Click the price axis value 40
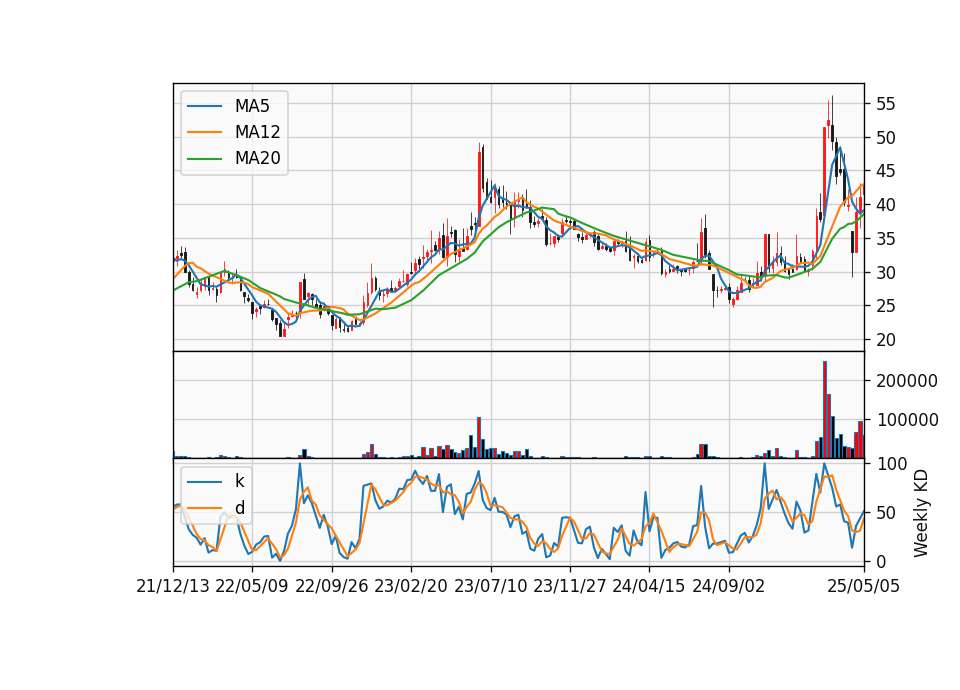Screen dimensions: 960x690 click(885, 205)
